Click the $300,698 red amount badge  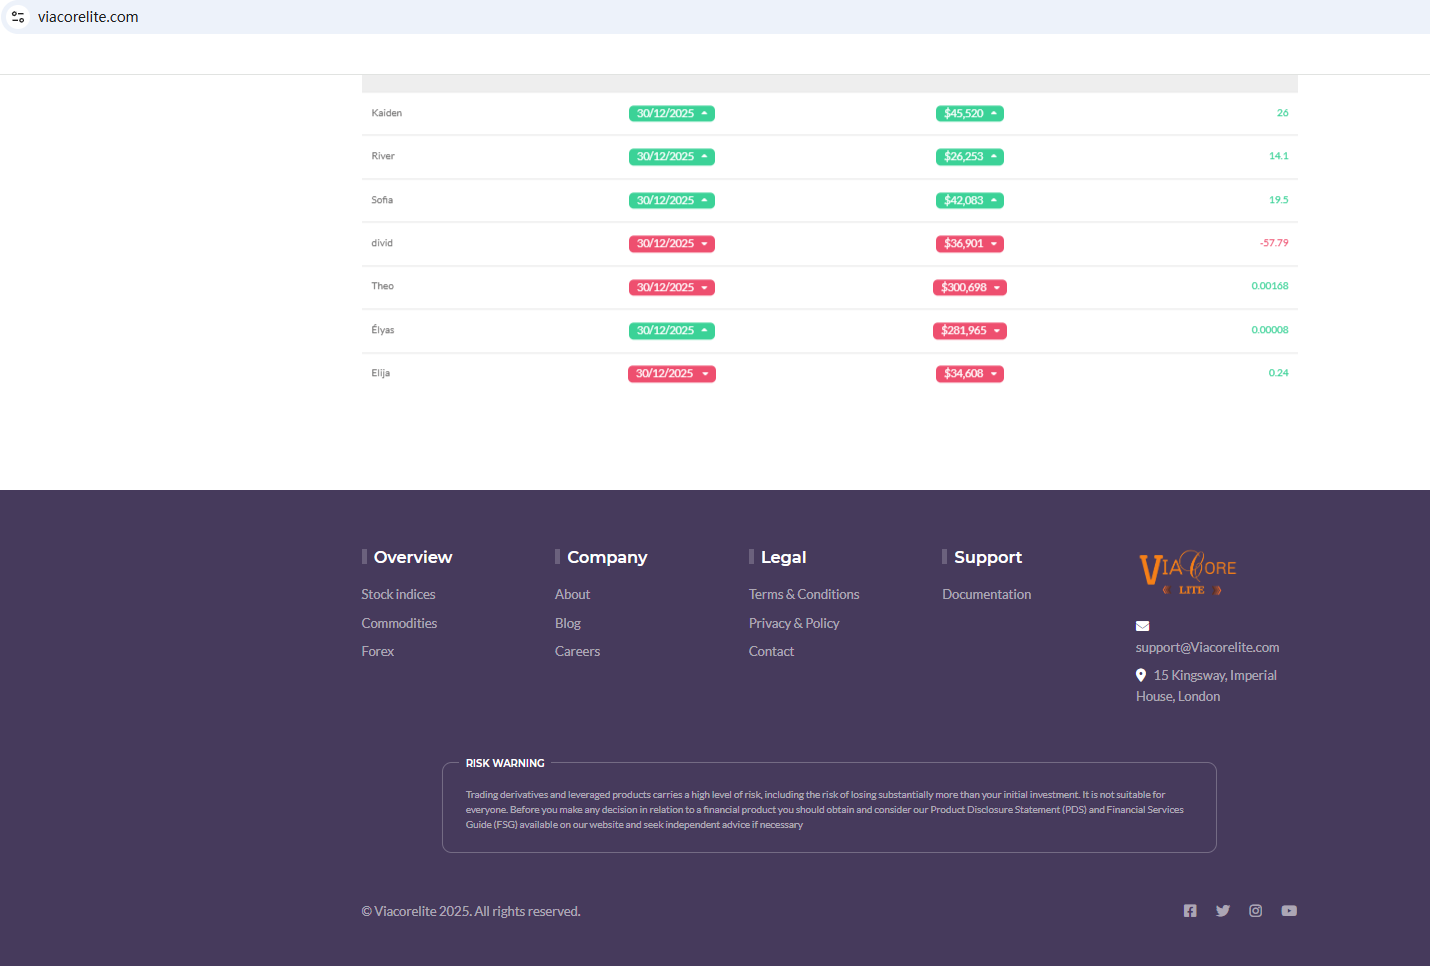[969, 288]
